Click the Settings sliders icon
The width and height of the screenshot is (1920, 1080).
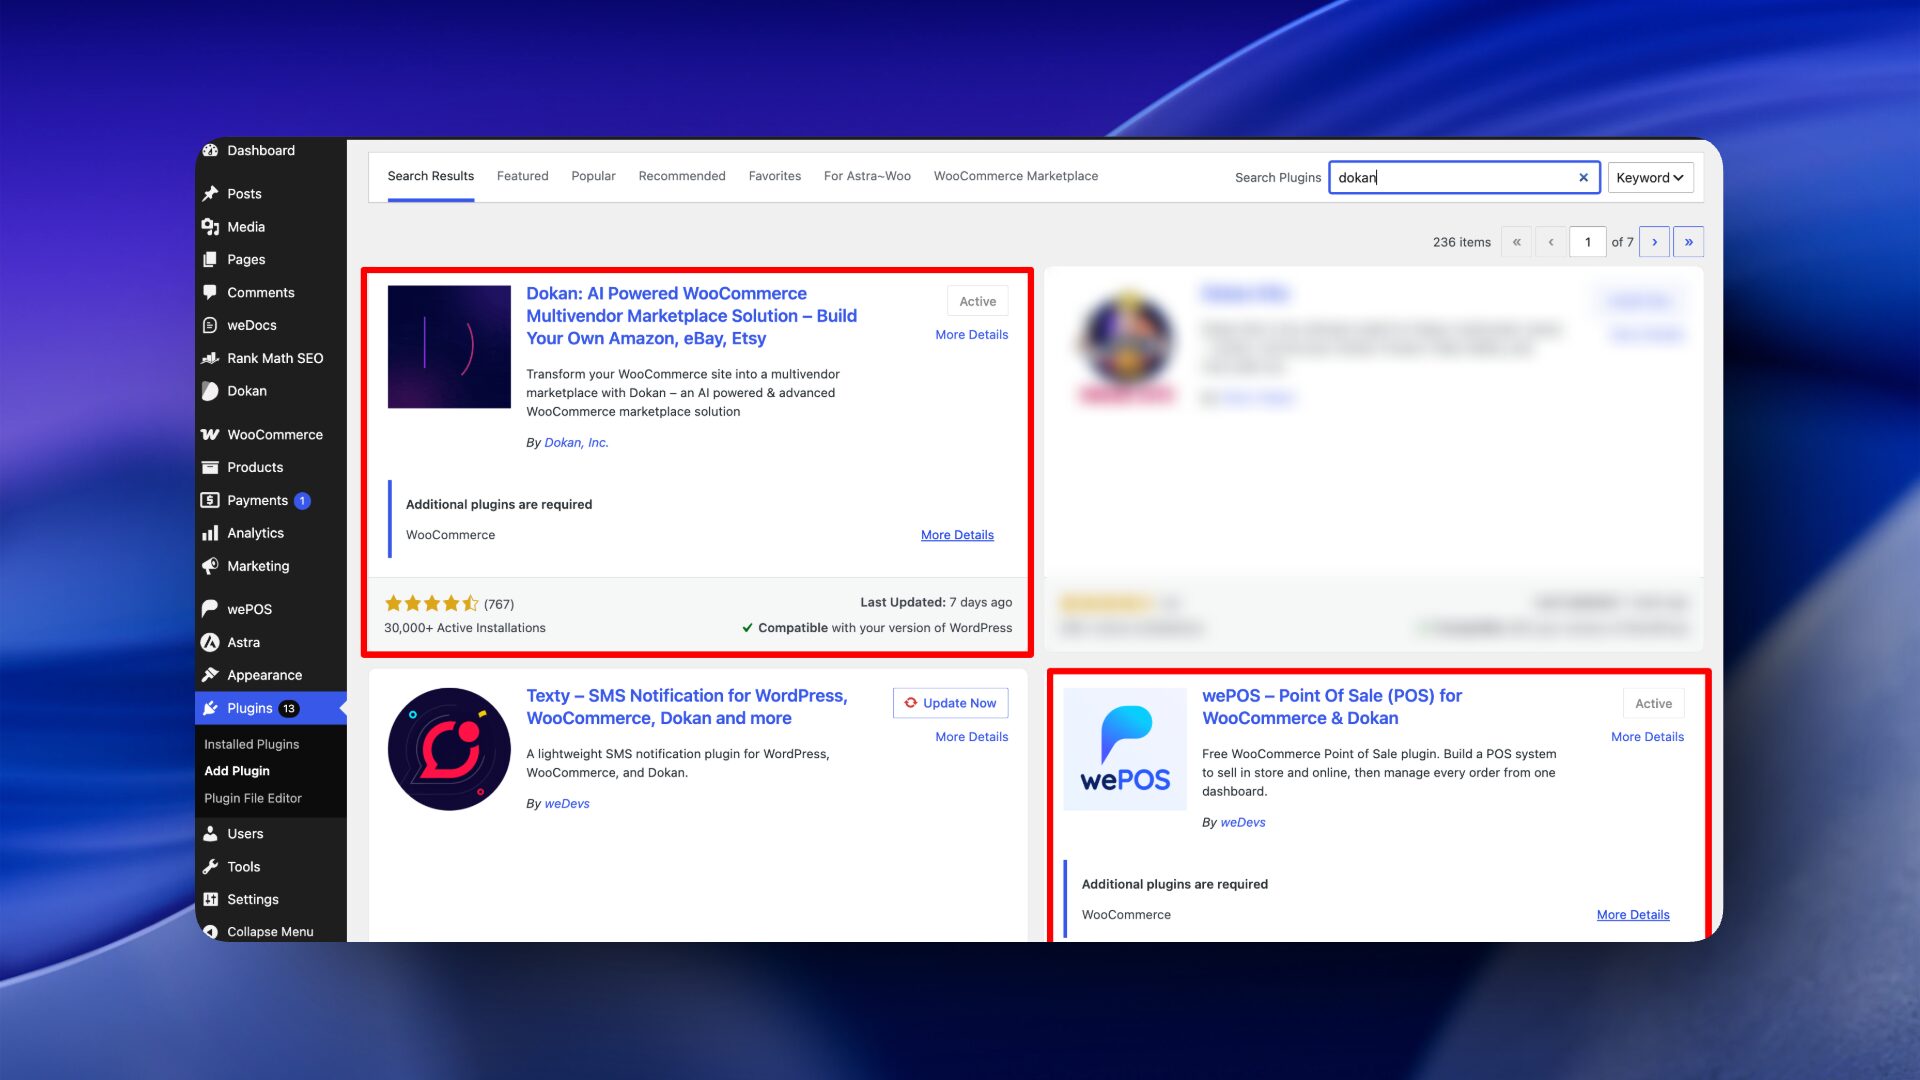(210, 900)
